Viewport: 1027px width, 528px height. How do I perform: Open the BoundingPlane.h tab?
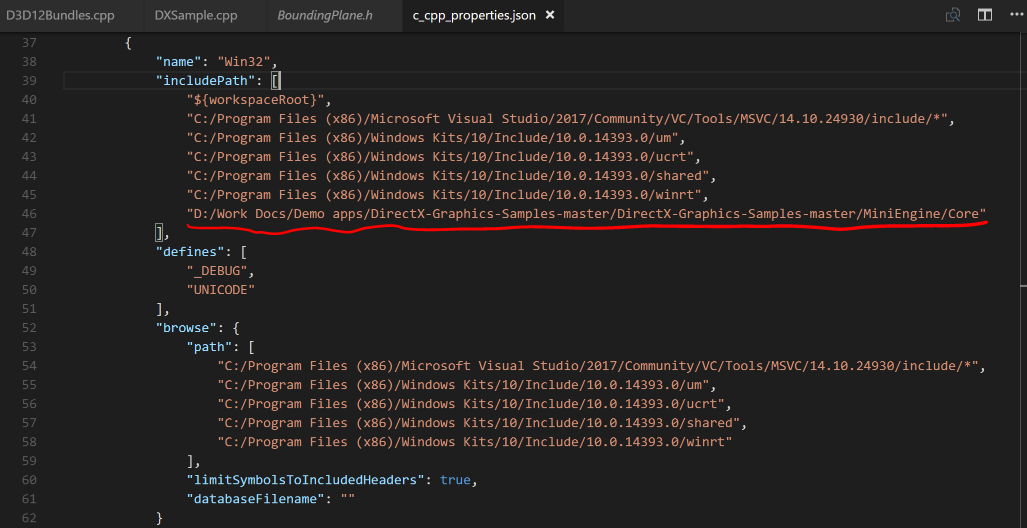(324, 16)
